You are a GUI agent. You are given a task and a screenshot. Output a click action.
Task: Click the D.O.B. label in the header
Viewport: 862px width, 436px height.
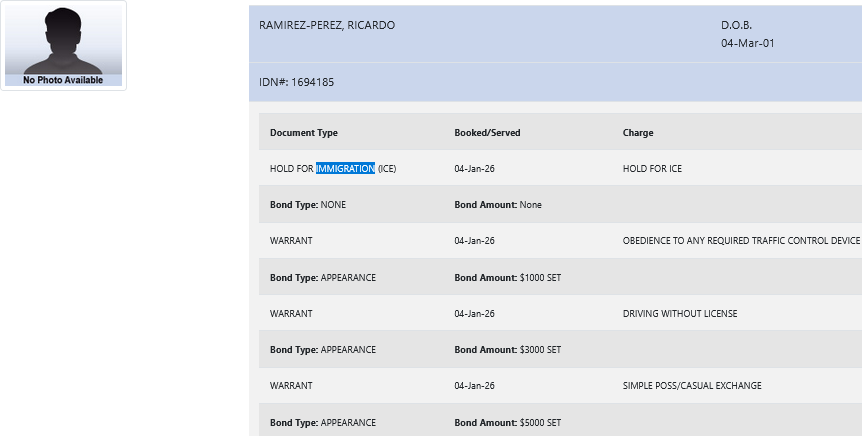(x=735, y=25)
